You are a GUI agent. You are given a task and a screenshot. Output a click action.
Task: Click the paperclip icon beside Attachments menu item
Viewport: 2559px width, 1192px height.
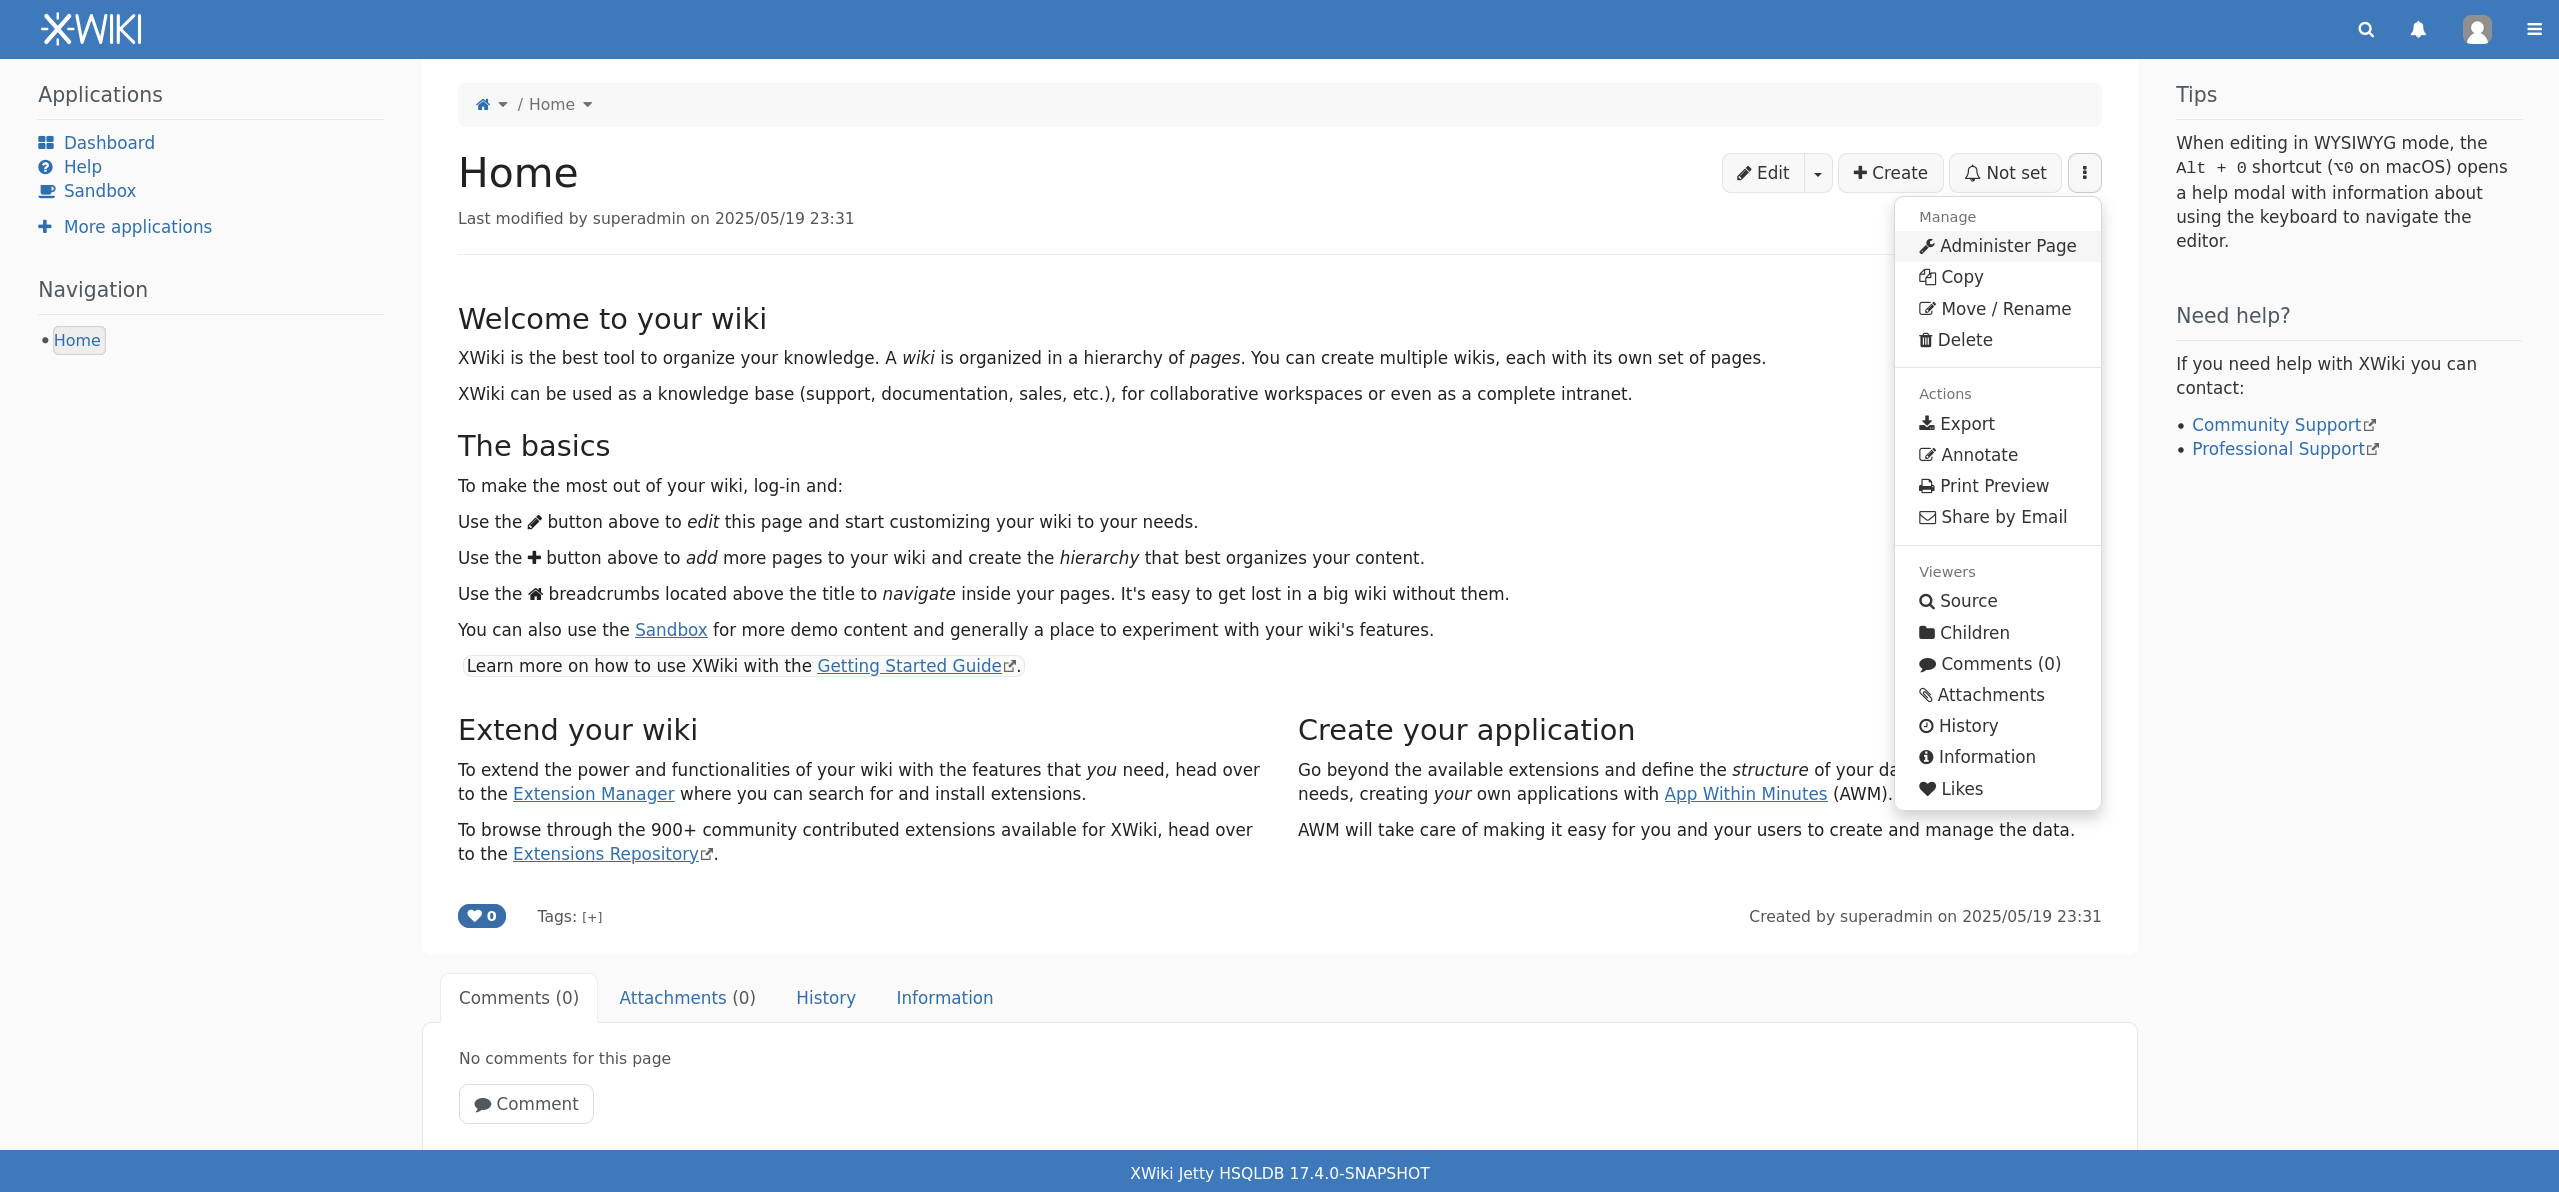pyautogui.click(x=1926, y=695)
